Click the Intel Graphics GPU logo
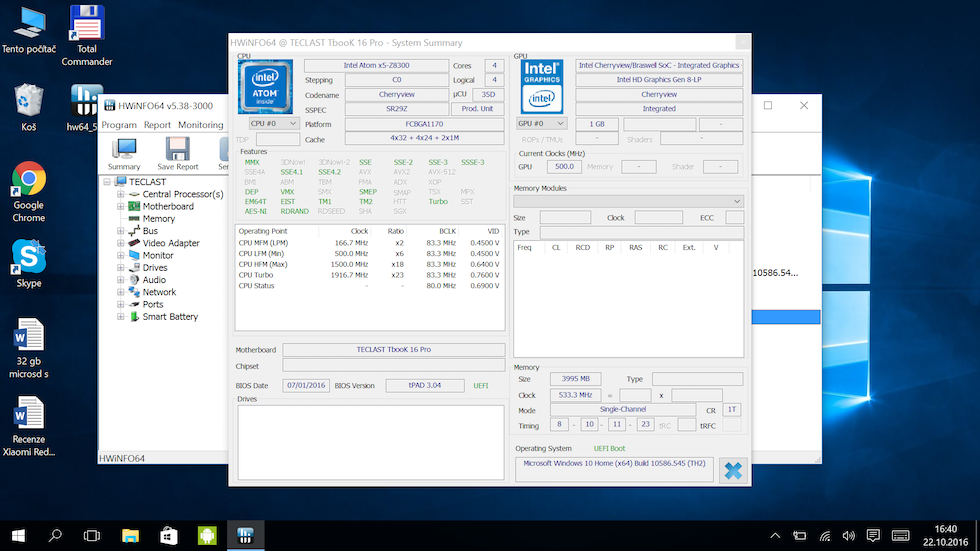 [x=542, y=86]
